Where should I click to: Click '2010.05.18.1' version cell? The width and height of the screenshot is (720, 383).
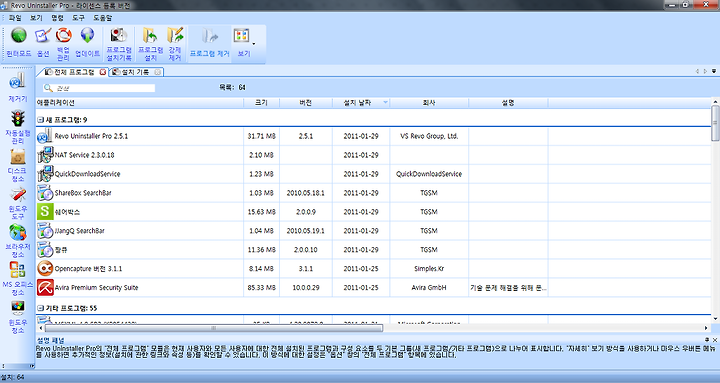tap(305, 193)
